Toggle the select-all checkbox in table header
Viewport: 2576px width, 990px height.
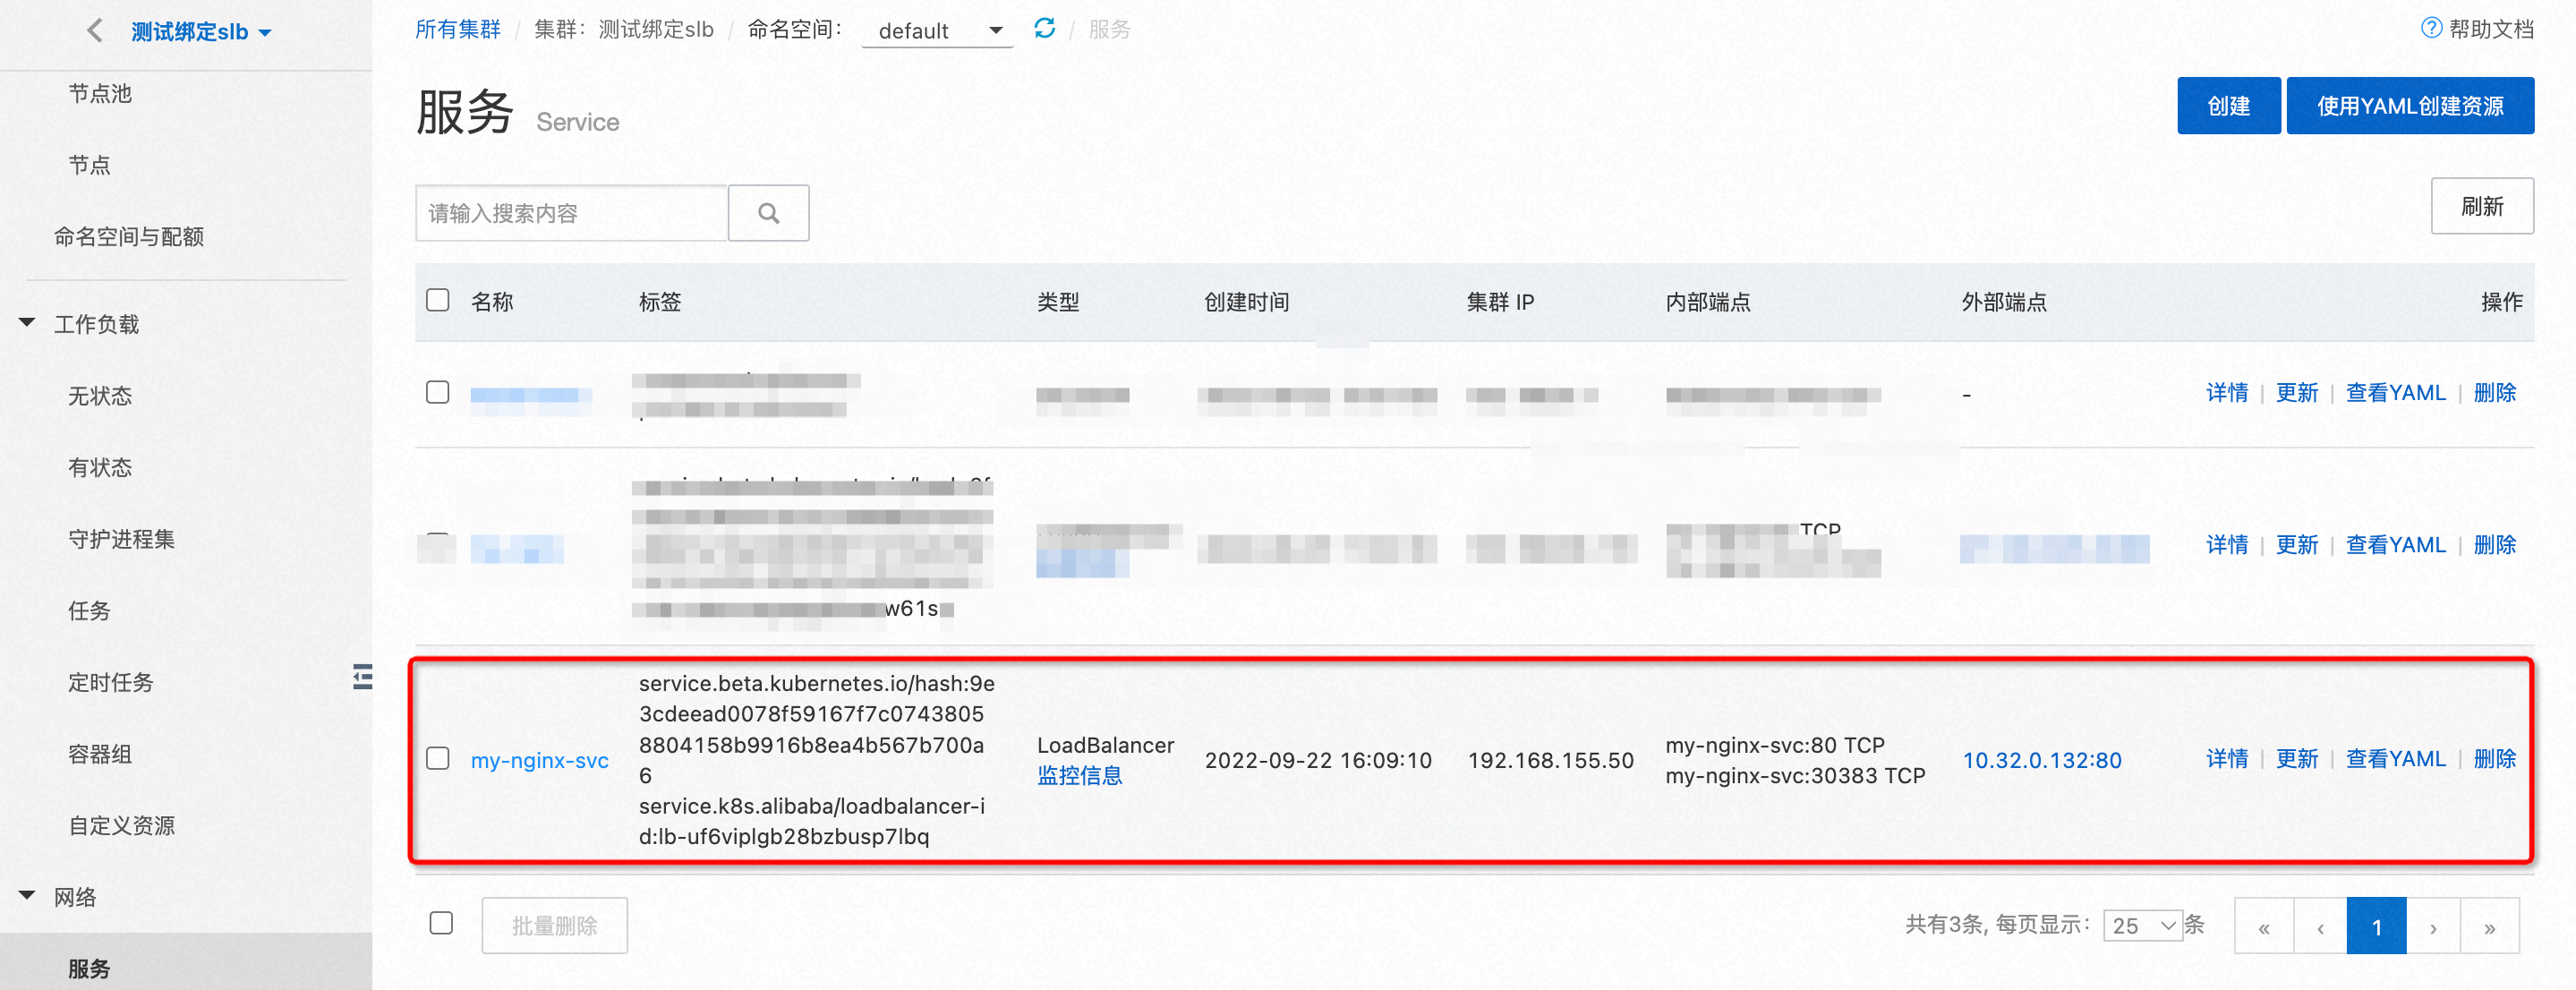[437, 301]
